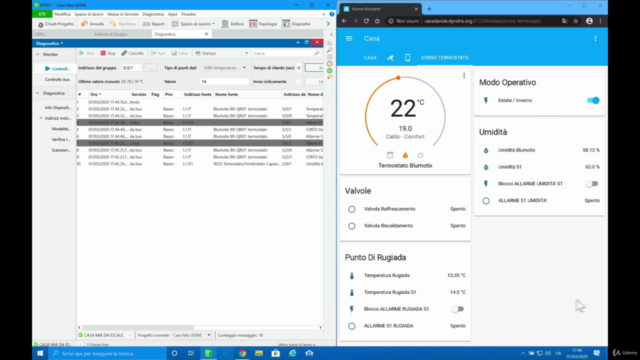
Task: Go to the browser home page
Action: [377, 21]
